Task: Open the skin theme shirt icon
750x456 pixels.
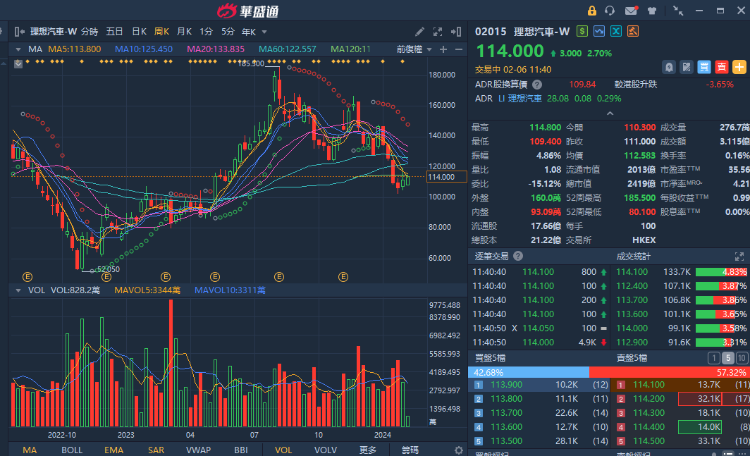Action: pyautogui.click(x=652, y=10)
